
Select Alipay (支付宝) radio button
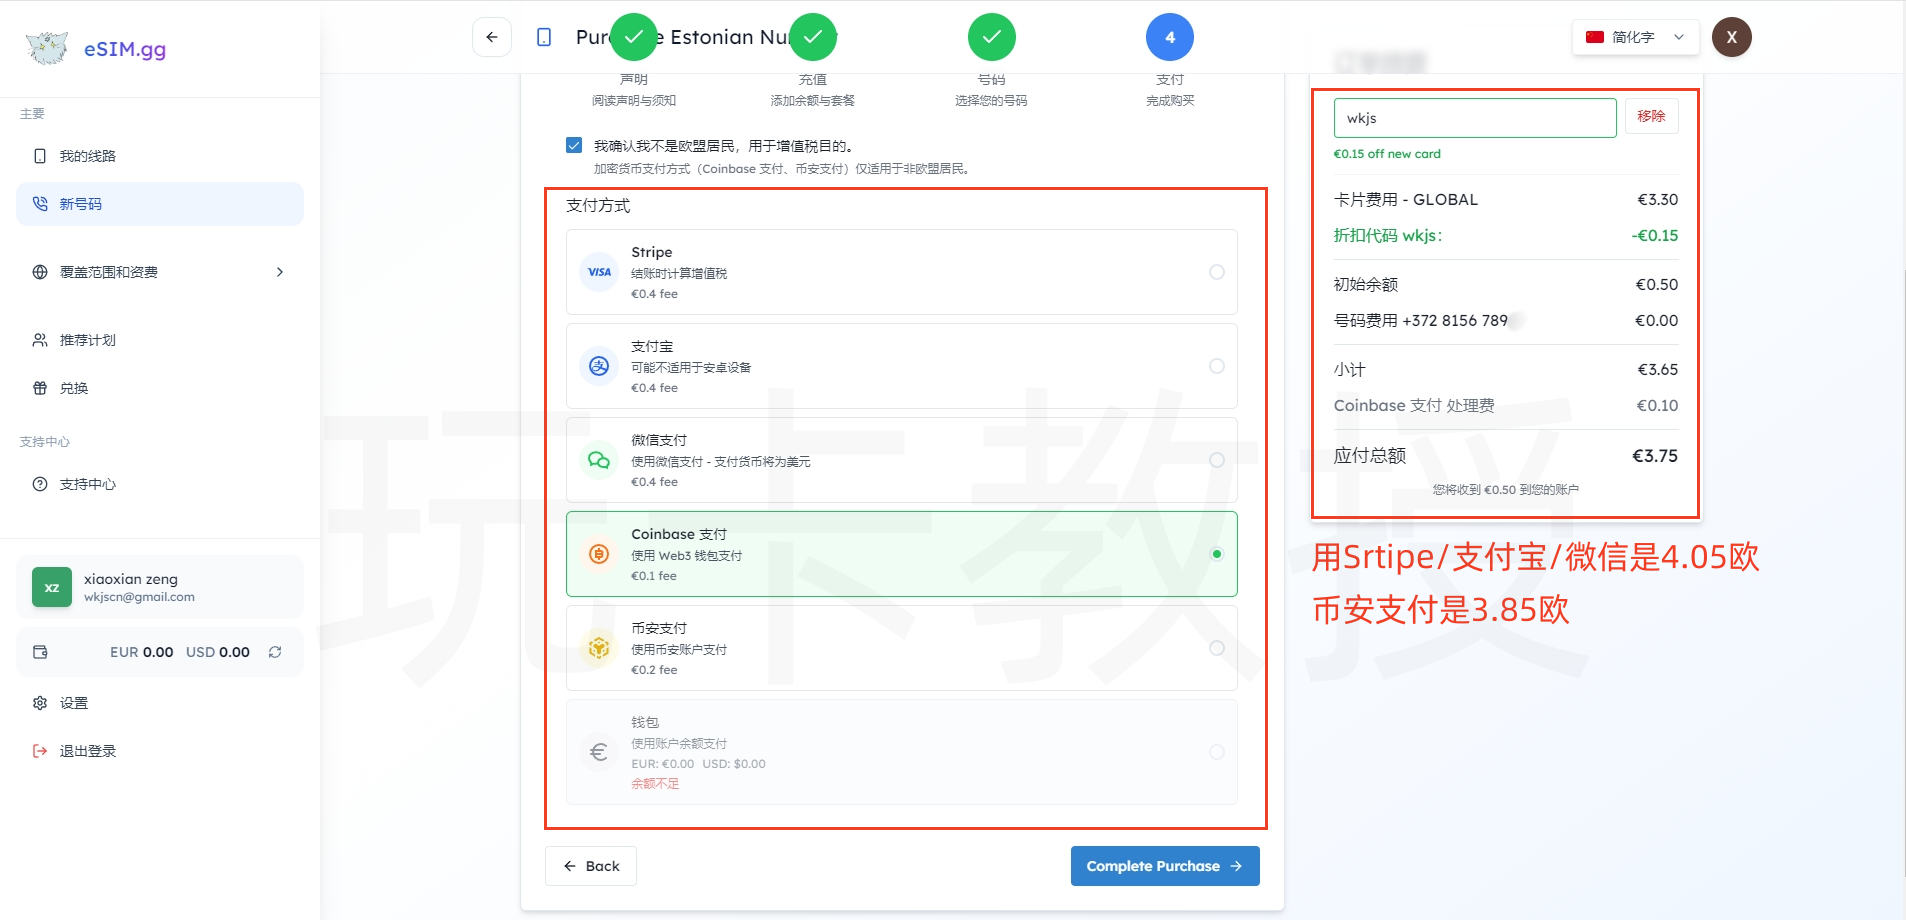[x=1217, y=366]
